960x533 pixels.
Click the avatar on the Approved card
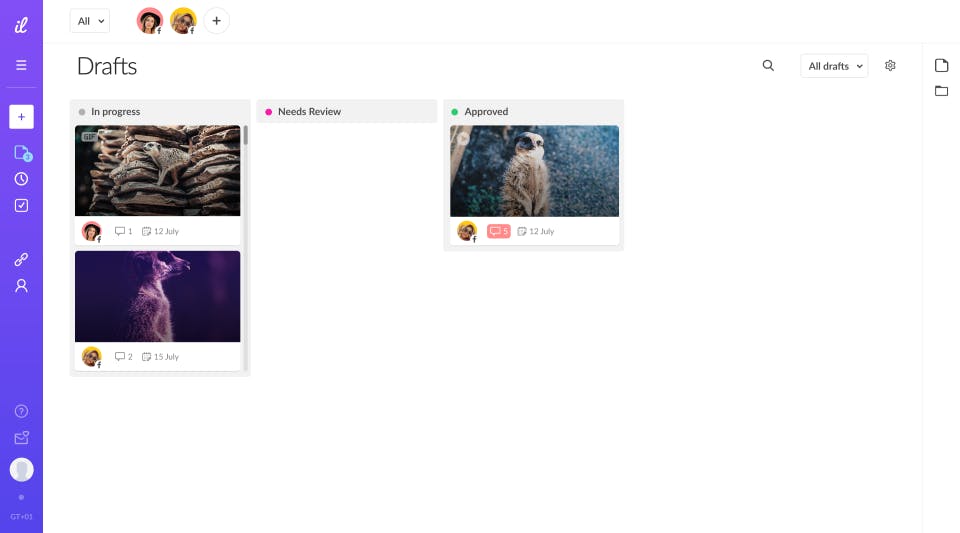pyautogui.click(x=467, y=231)
